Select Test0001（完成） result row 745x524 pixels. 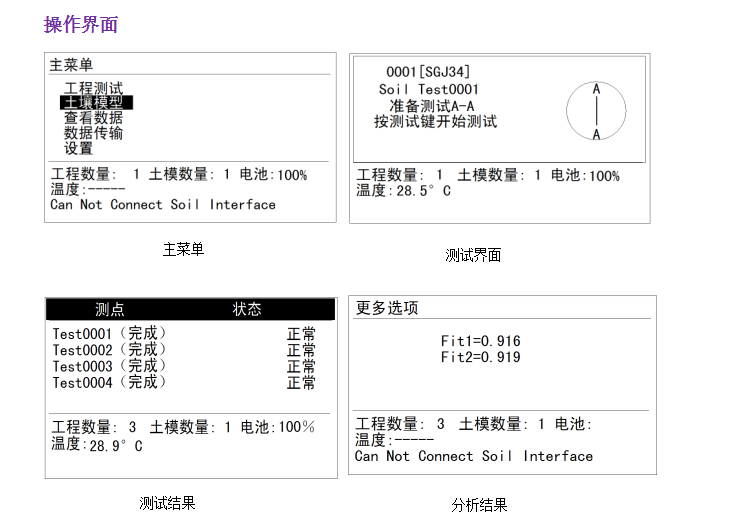coord(110,334)
